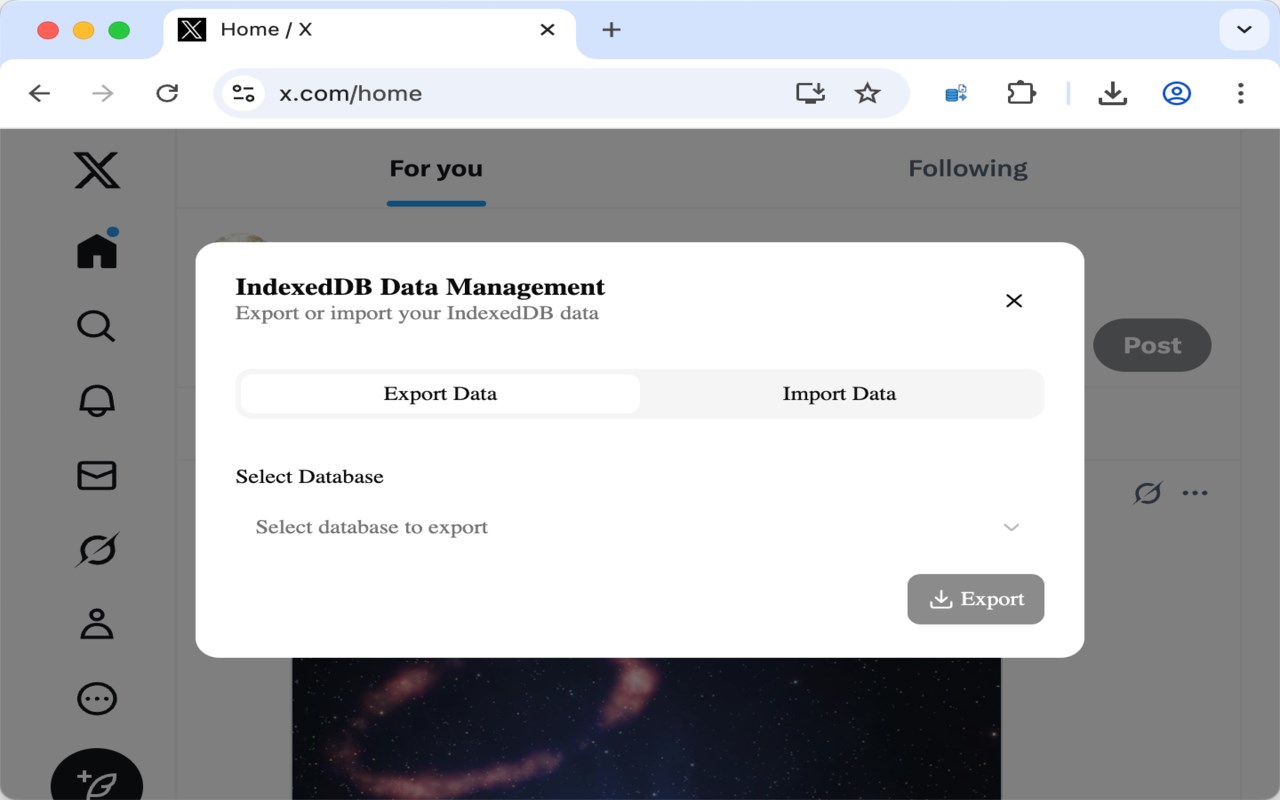Open the Messages envelope icon

[97, 475]
